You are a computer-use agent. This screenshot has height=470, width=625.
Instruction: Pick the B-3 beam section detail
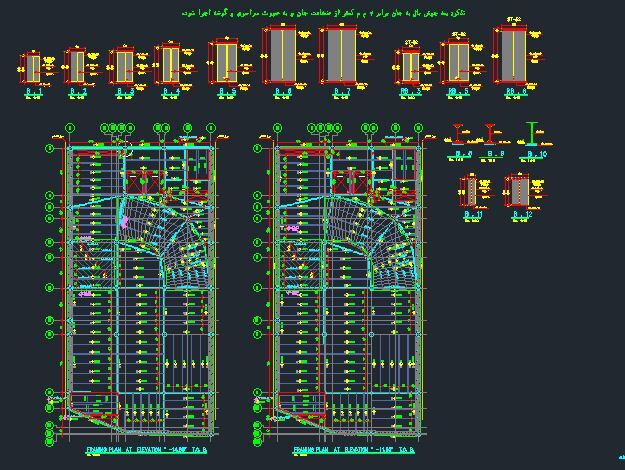[124, 67]
